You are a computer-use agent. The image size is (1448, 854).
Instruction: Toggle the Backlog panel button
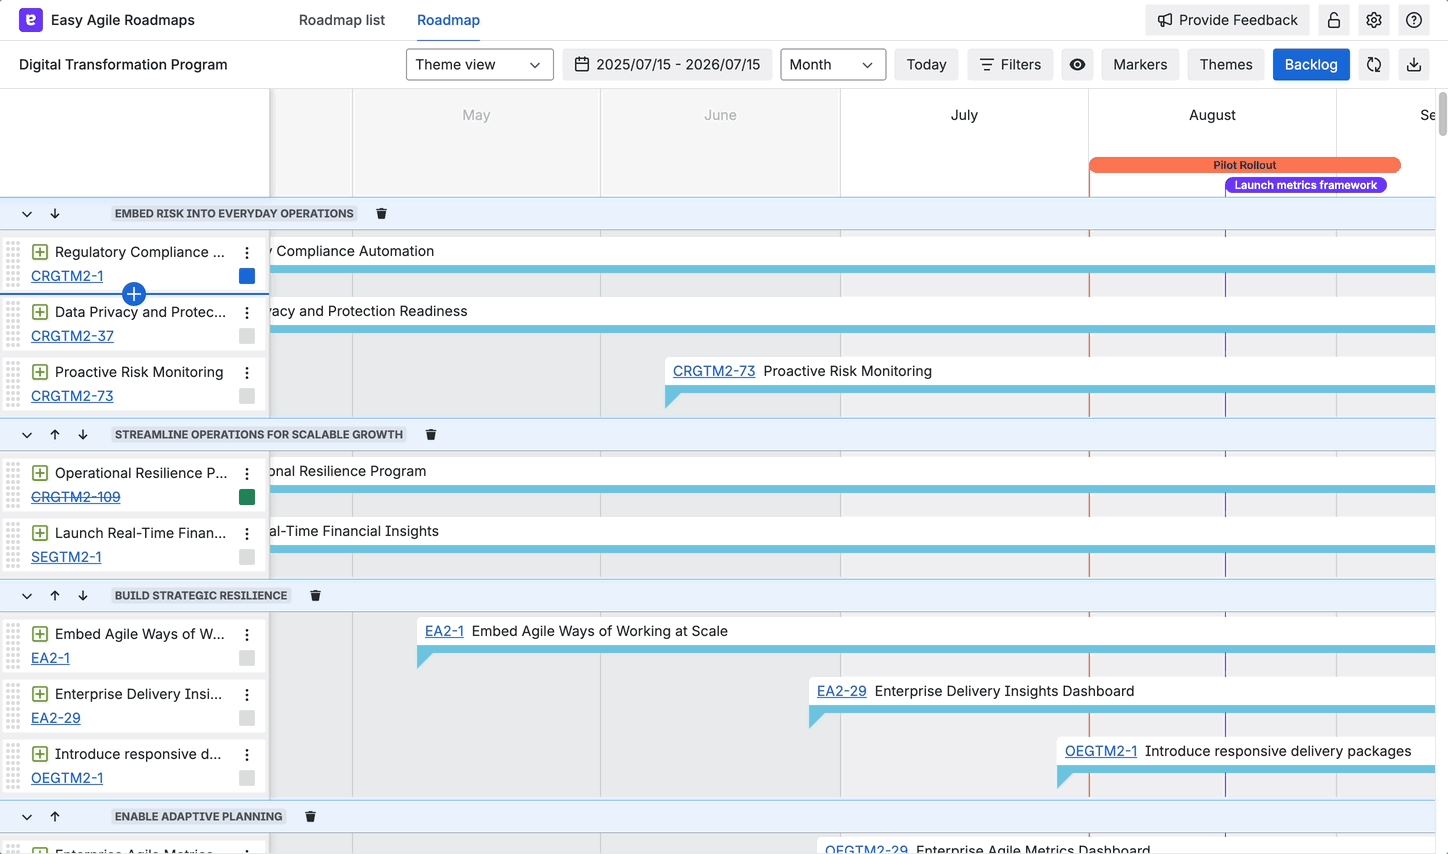pyautogui.click(x=1310, y=65)
